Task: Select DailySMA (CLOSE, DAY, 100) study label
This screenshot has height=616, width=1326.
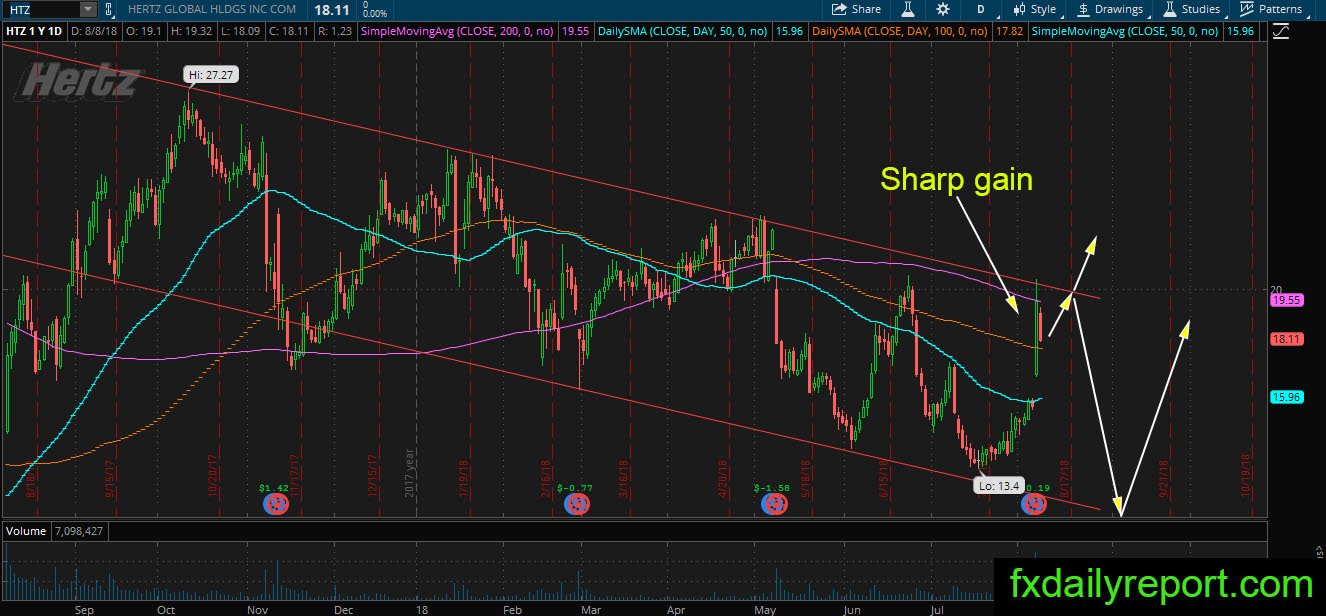Action: pos(900,32)
